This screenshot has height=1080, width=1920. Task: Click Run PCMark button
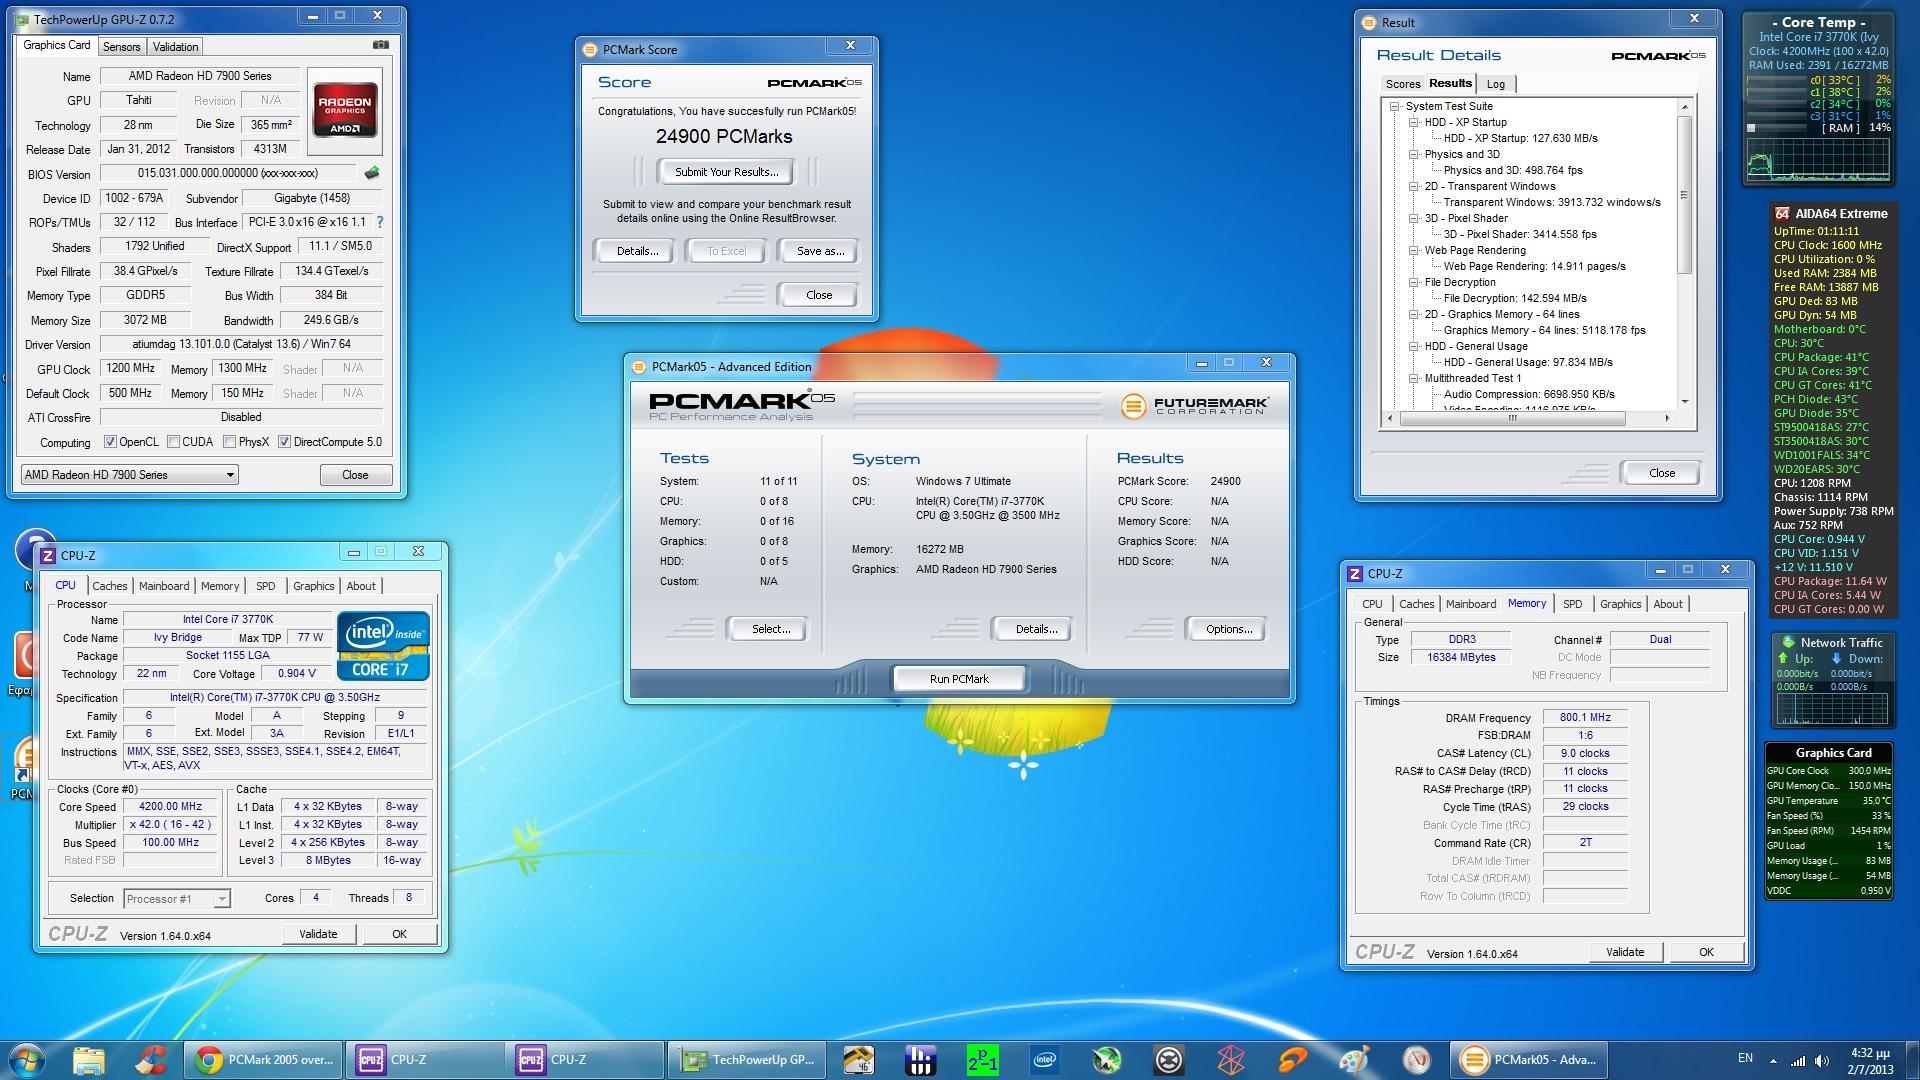959,679
